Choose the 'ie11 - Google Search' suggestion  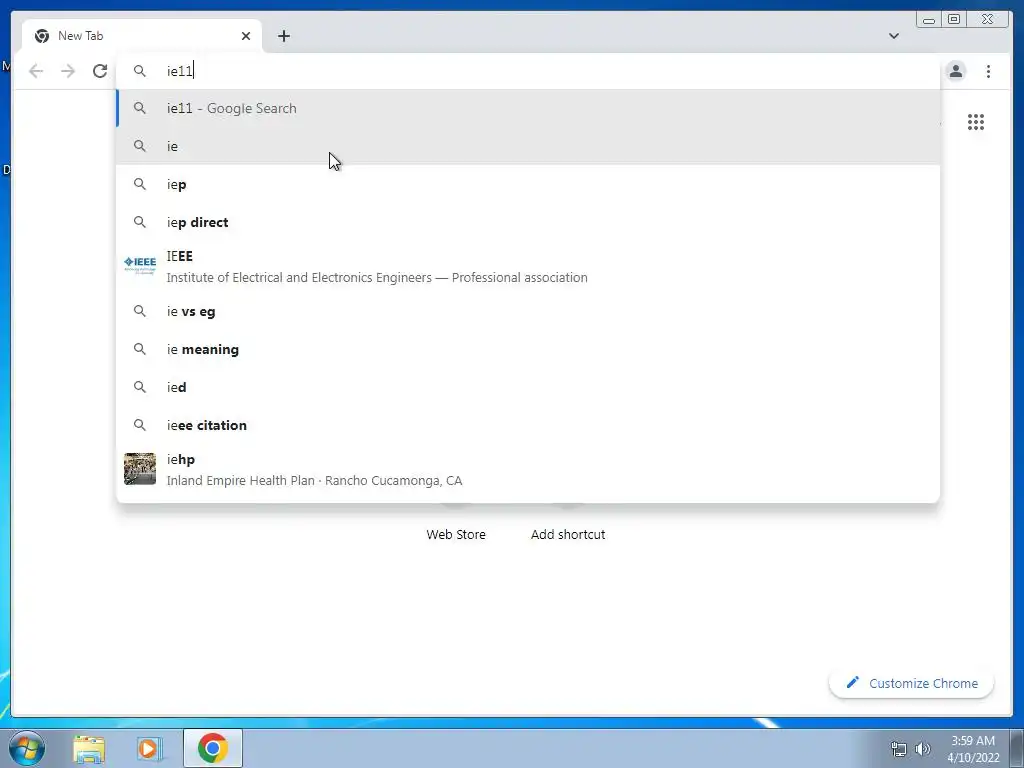tap(528, 108)
